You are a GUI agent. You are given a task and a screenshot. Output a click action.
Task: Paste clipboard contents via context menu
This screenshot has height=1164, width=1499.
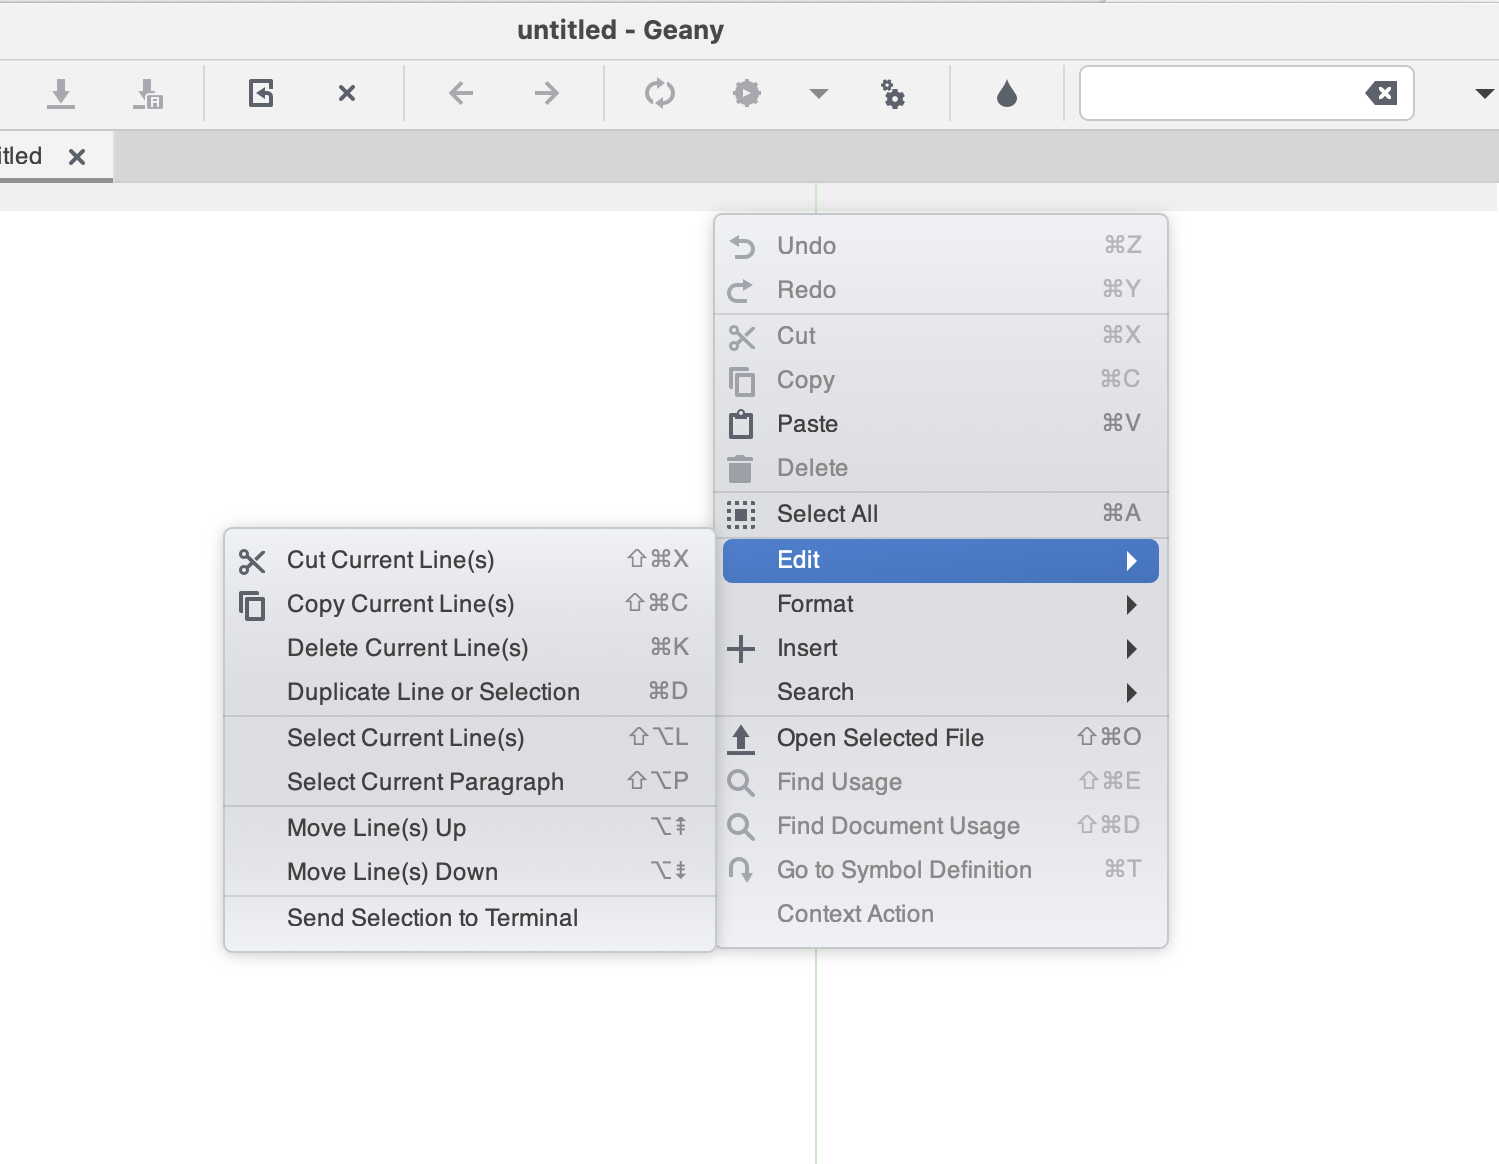tap(940, 423)
